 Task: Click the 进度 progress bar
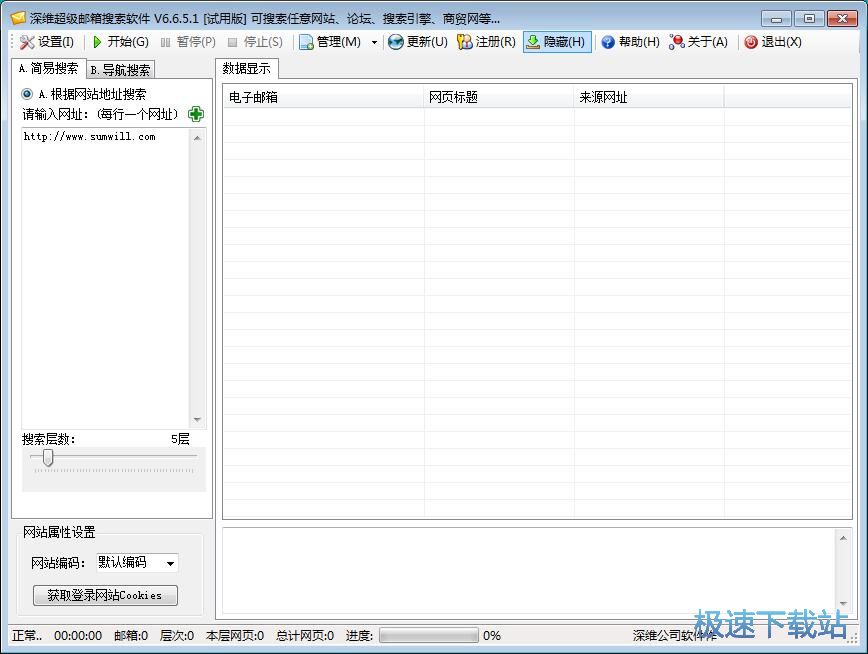coord(429,635)
